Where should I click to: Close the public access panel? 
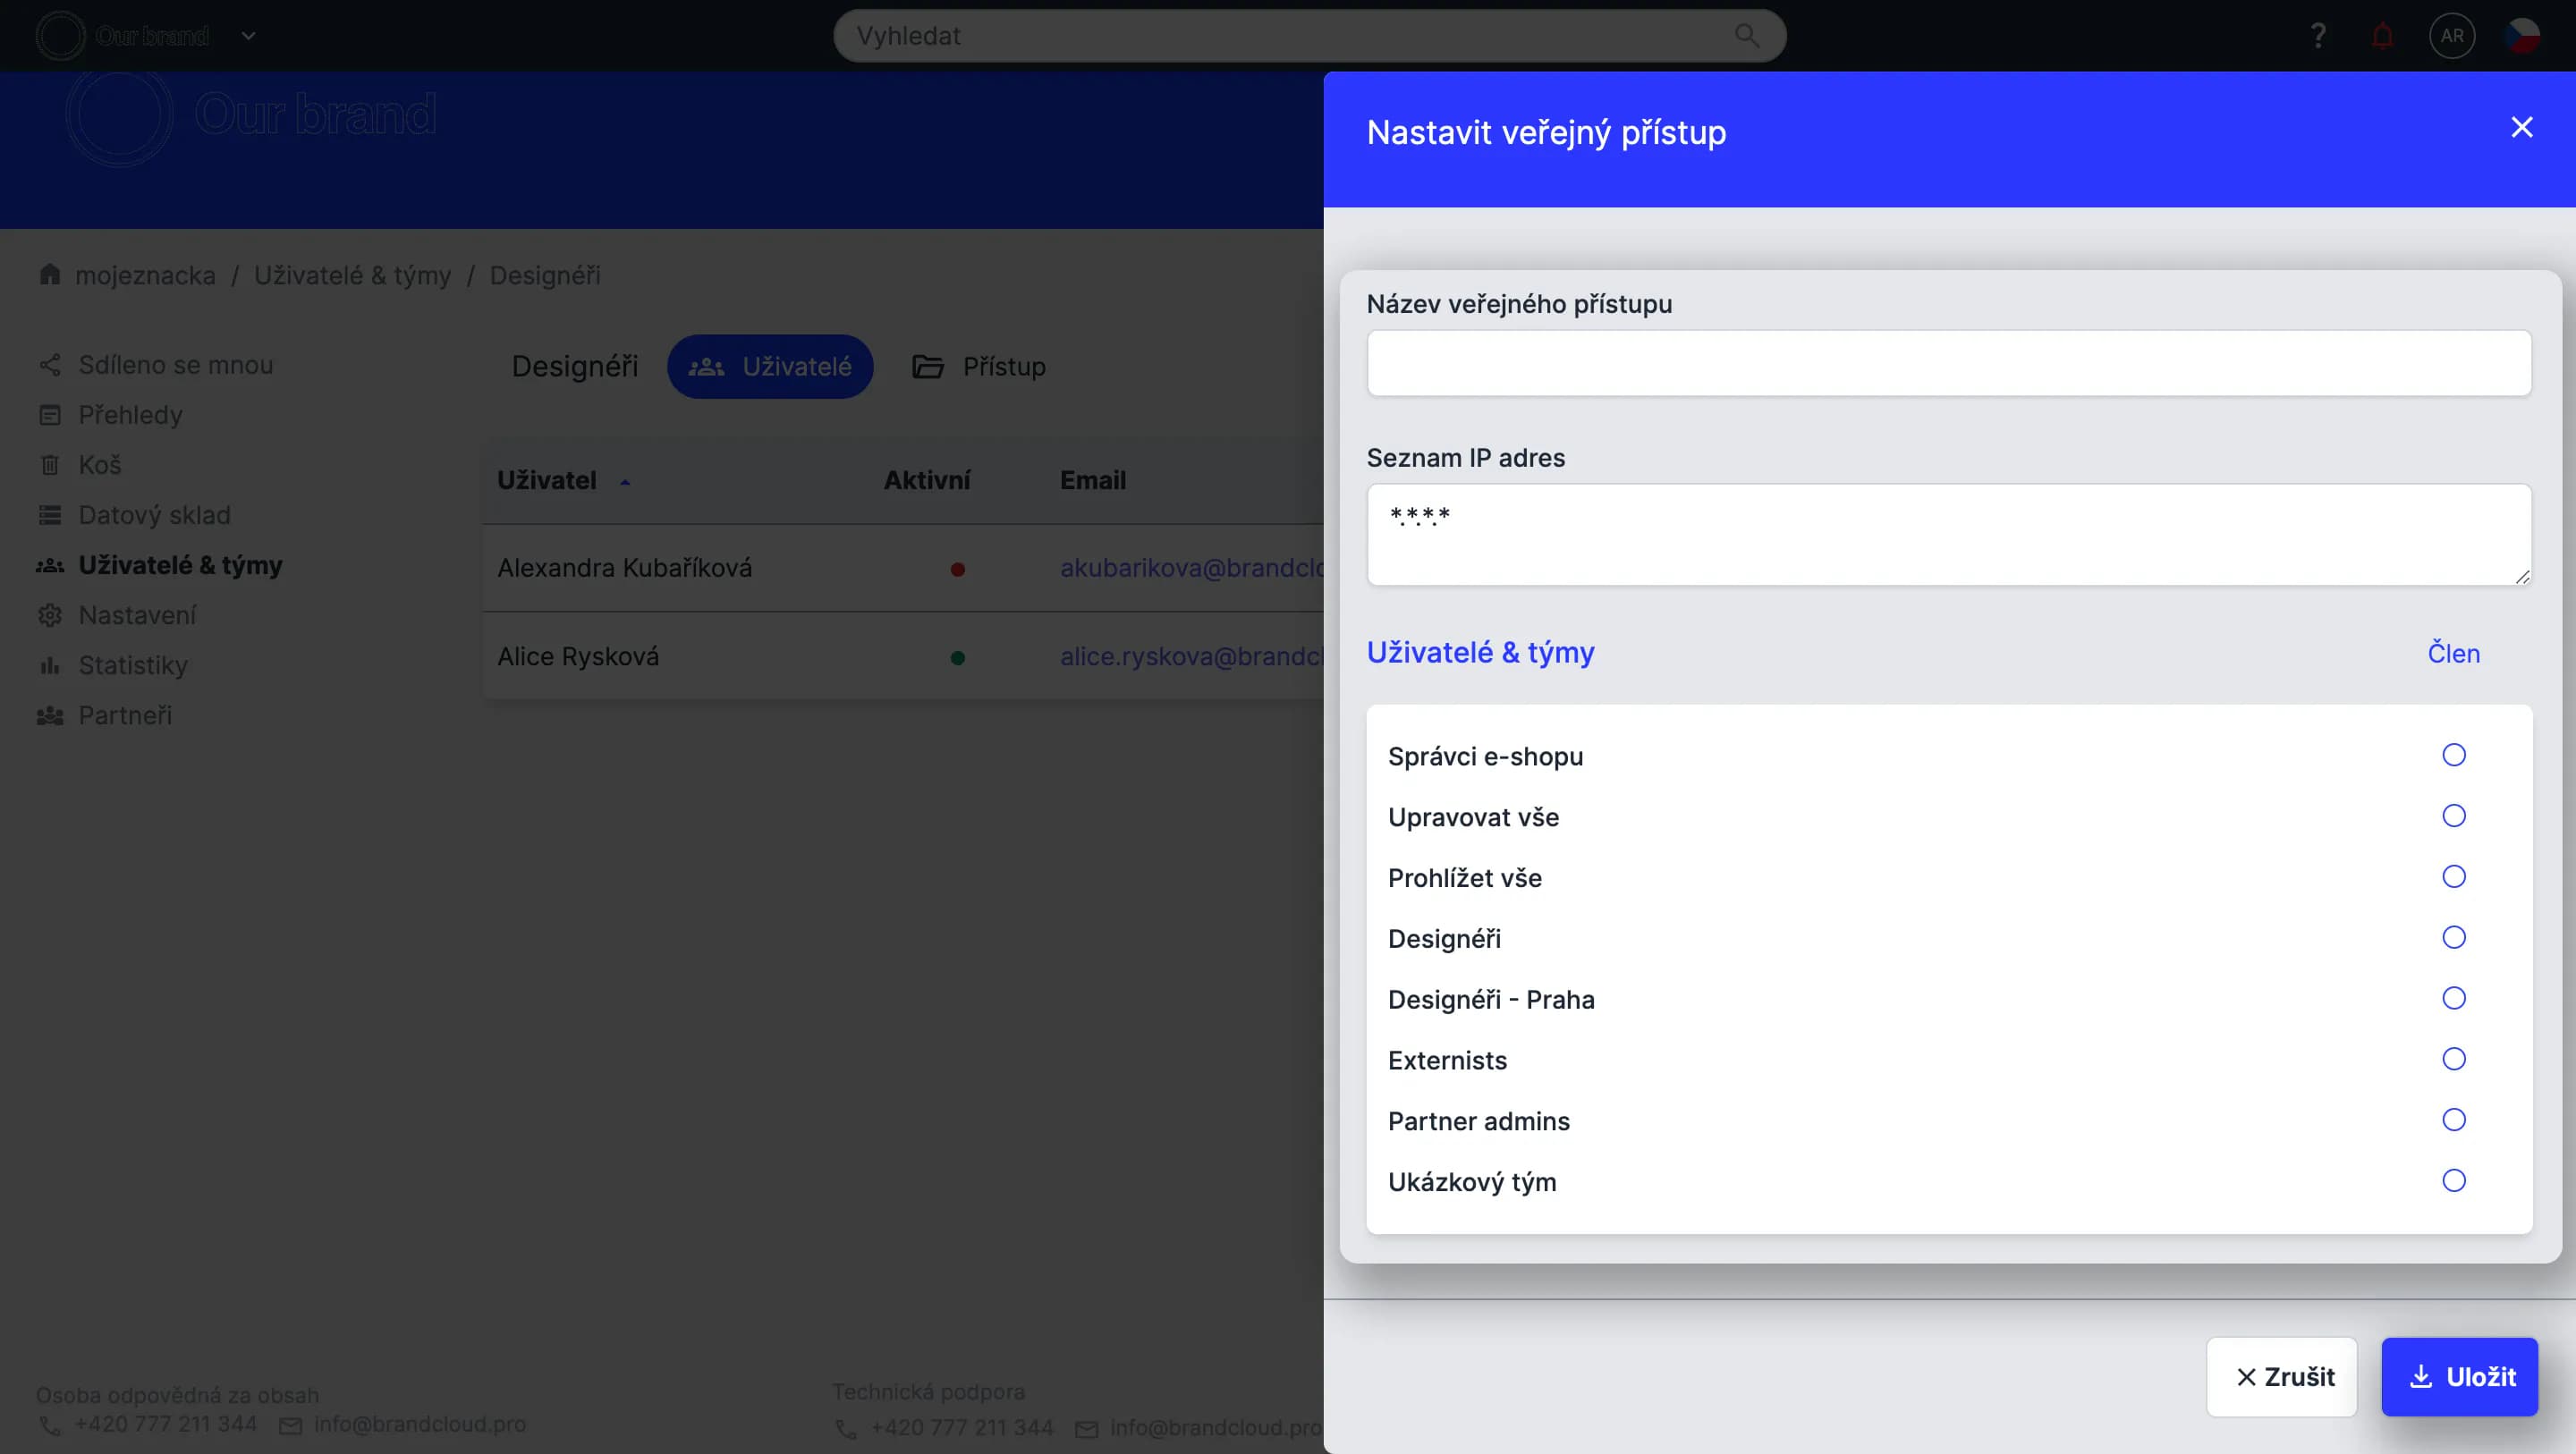point(2521,127)
